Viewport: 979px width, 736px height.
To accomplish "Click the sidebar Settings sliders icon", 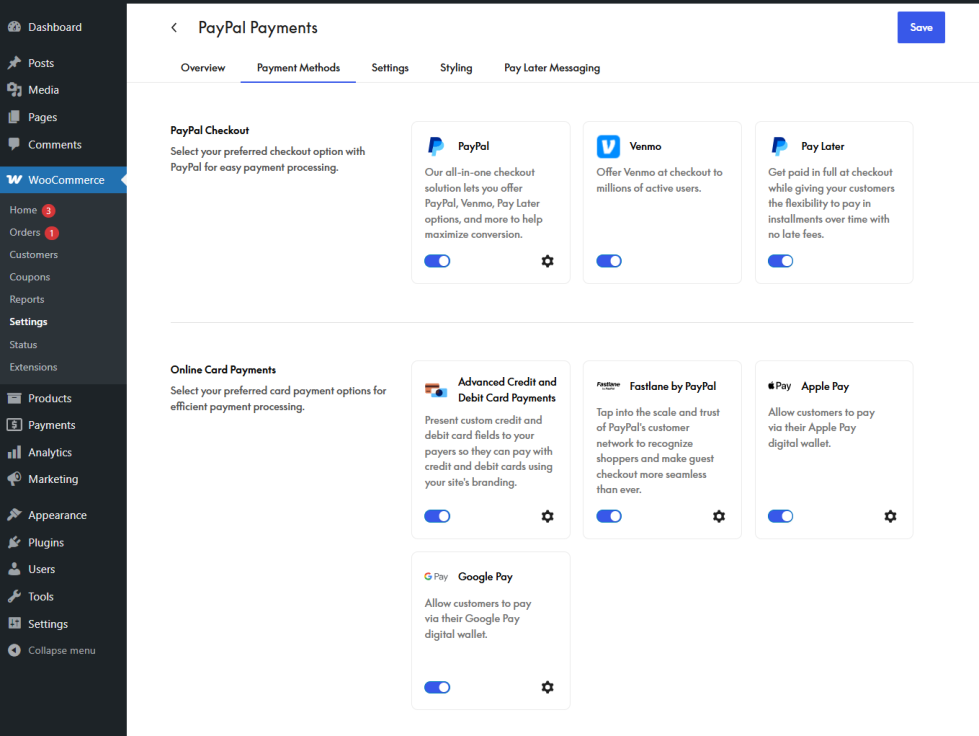I will tap(14, 623).
